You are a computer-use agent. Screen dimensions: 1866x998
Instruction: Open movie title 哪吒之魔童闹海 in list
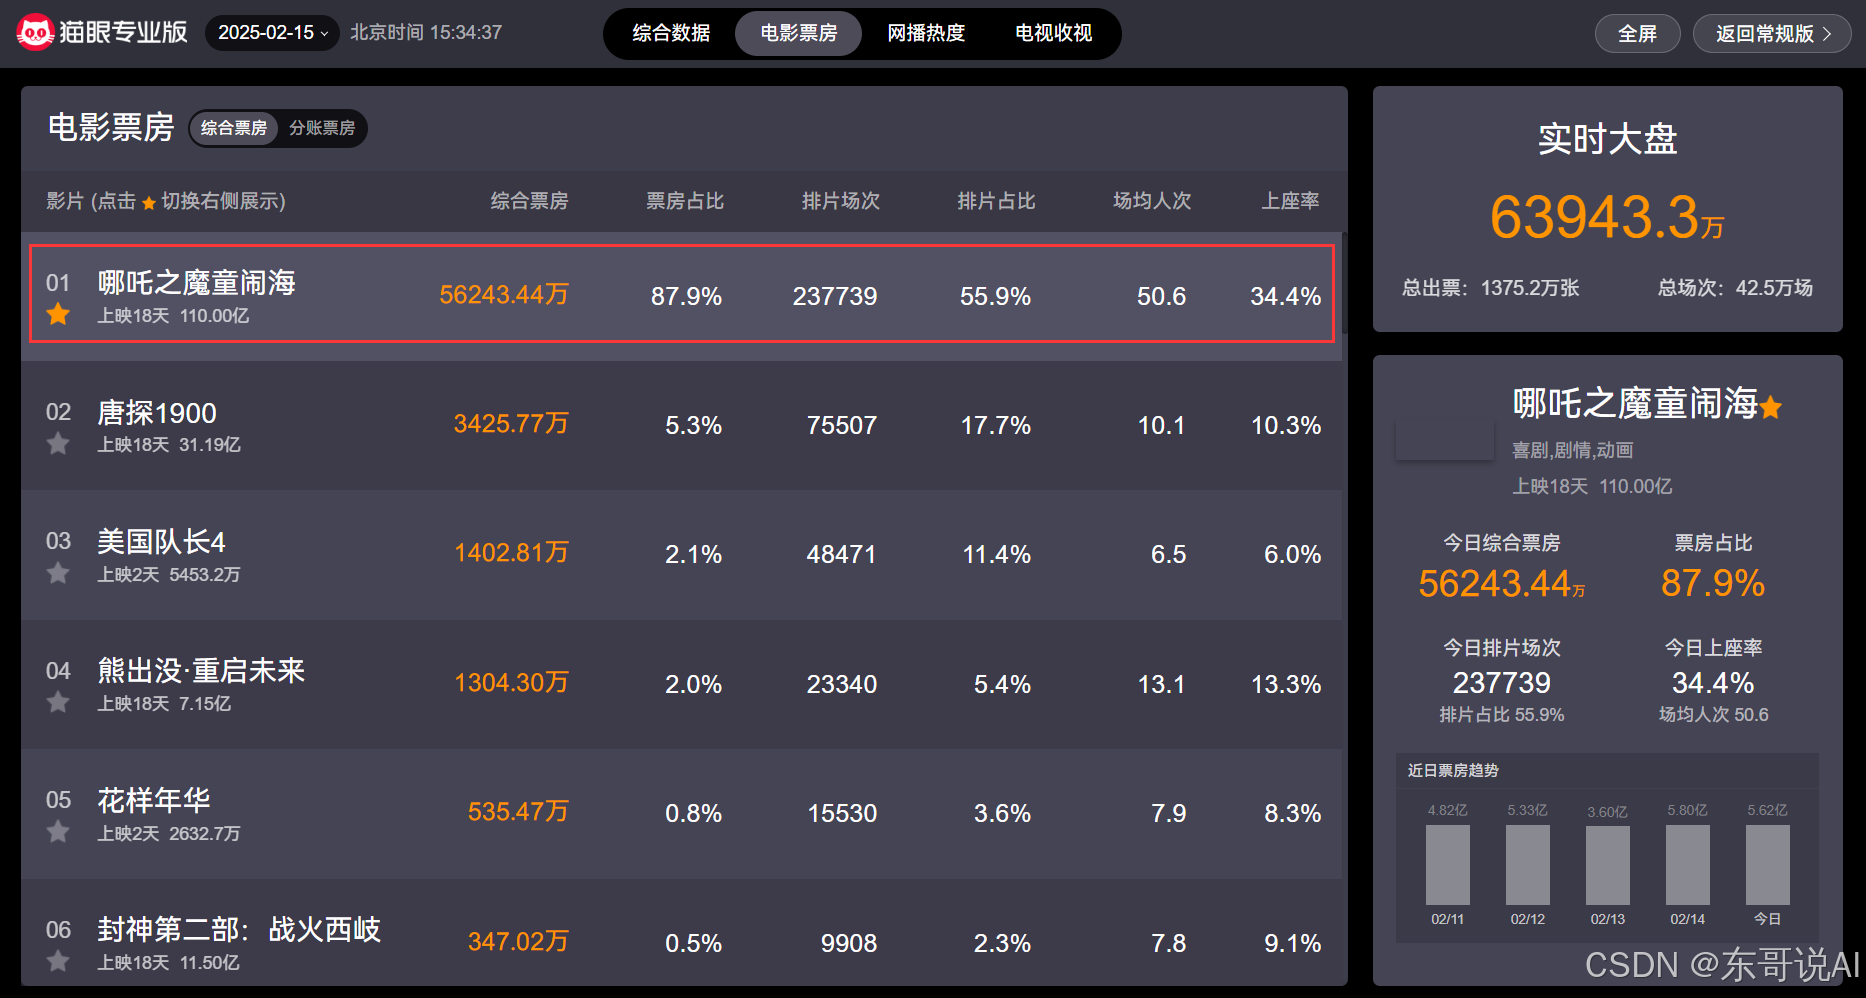point(196,283)
